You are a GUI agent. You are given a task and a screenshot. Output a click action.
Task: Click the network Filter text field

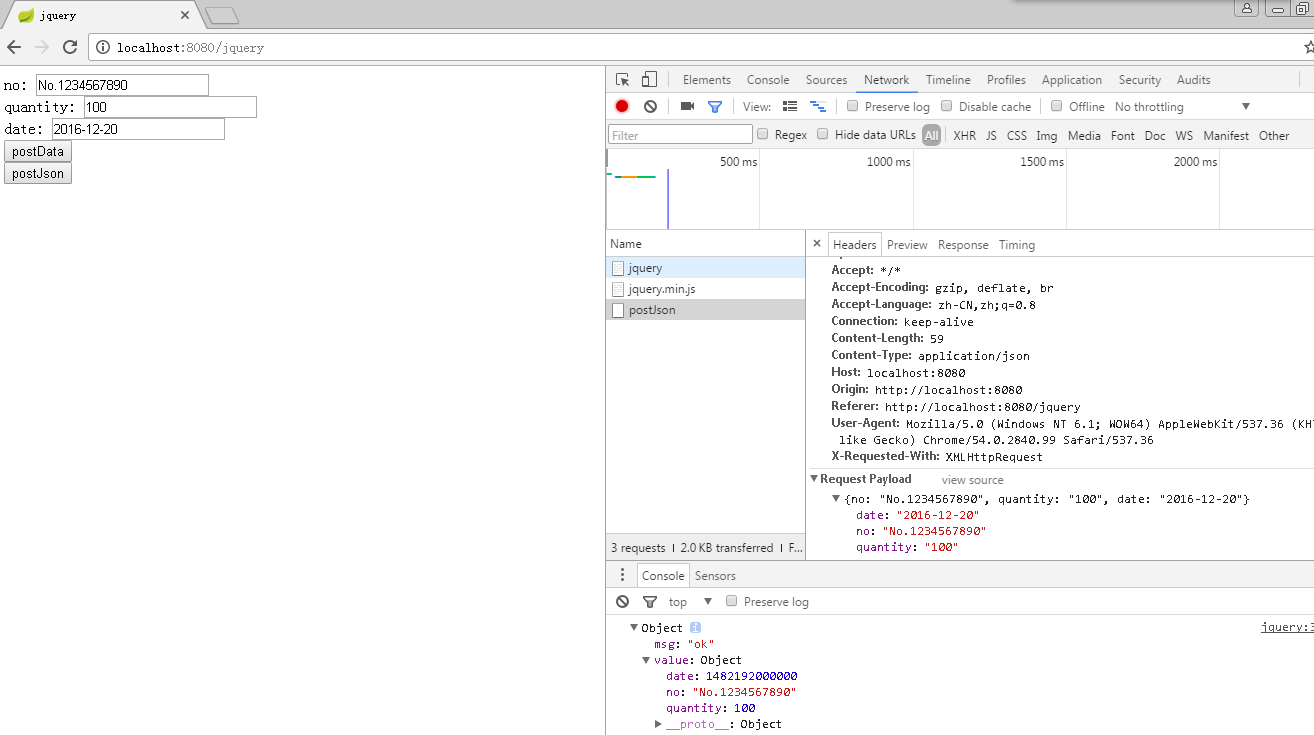click(x=680, y=135)
